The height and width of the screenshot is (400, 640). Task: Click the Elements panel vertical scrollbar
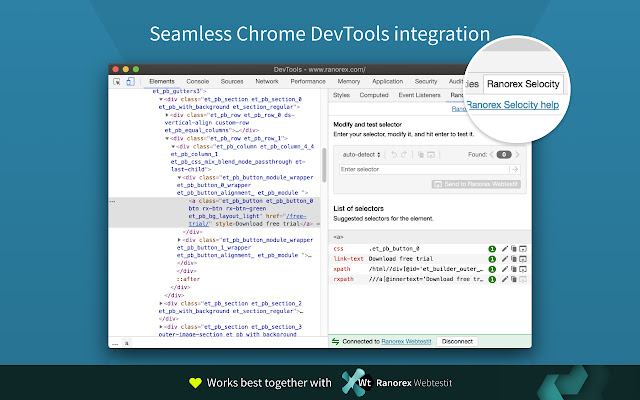[x=324, y=165]
